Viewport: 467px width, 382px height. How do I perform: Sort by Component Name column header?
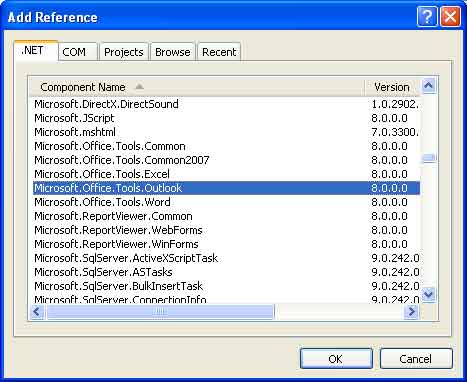[197, 87]
